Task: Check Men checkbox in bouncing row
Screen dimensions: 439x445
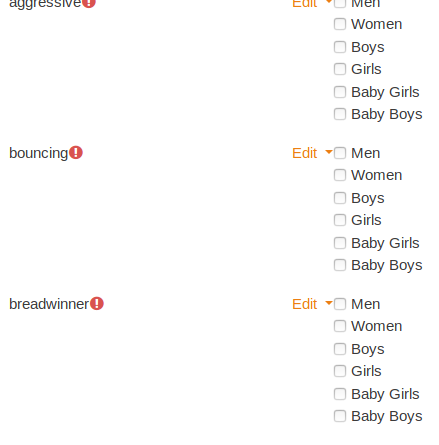Action: click(x=340, y=153)
